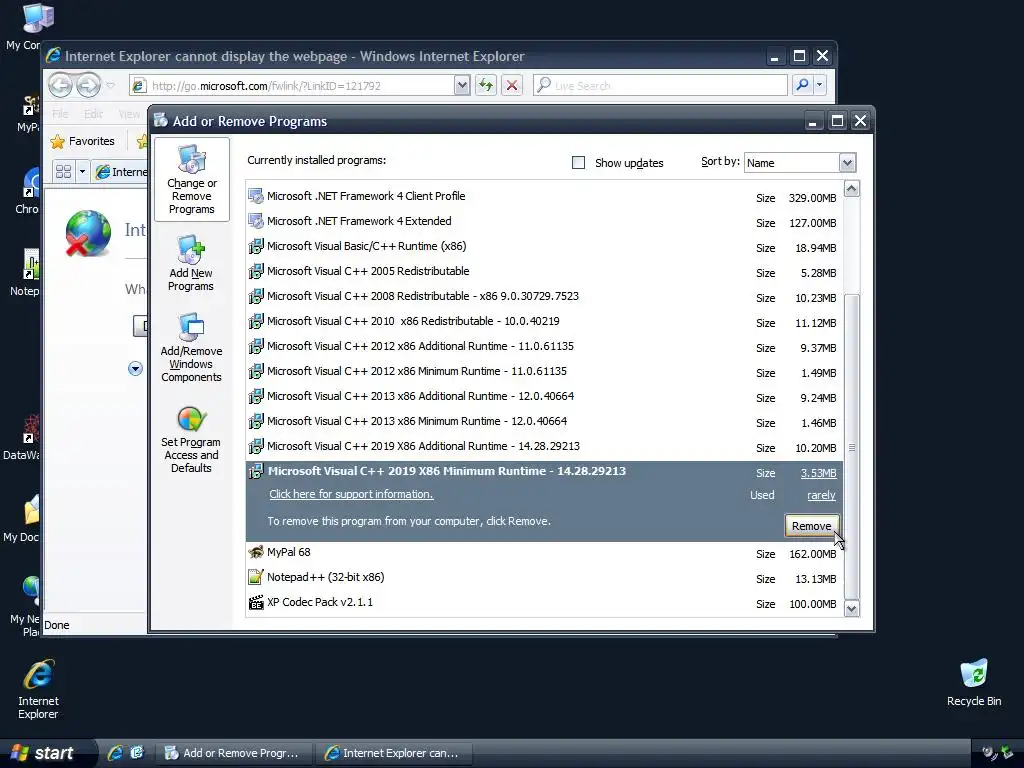The width and height of the screenshot is (1024, 768).
Task: Select Visual C++ 2012 x86 Additional Runtime
Action: click(544, 346)
